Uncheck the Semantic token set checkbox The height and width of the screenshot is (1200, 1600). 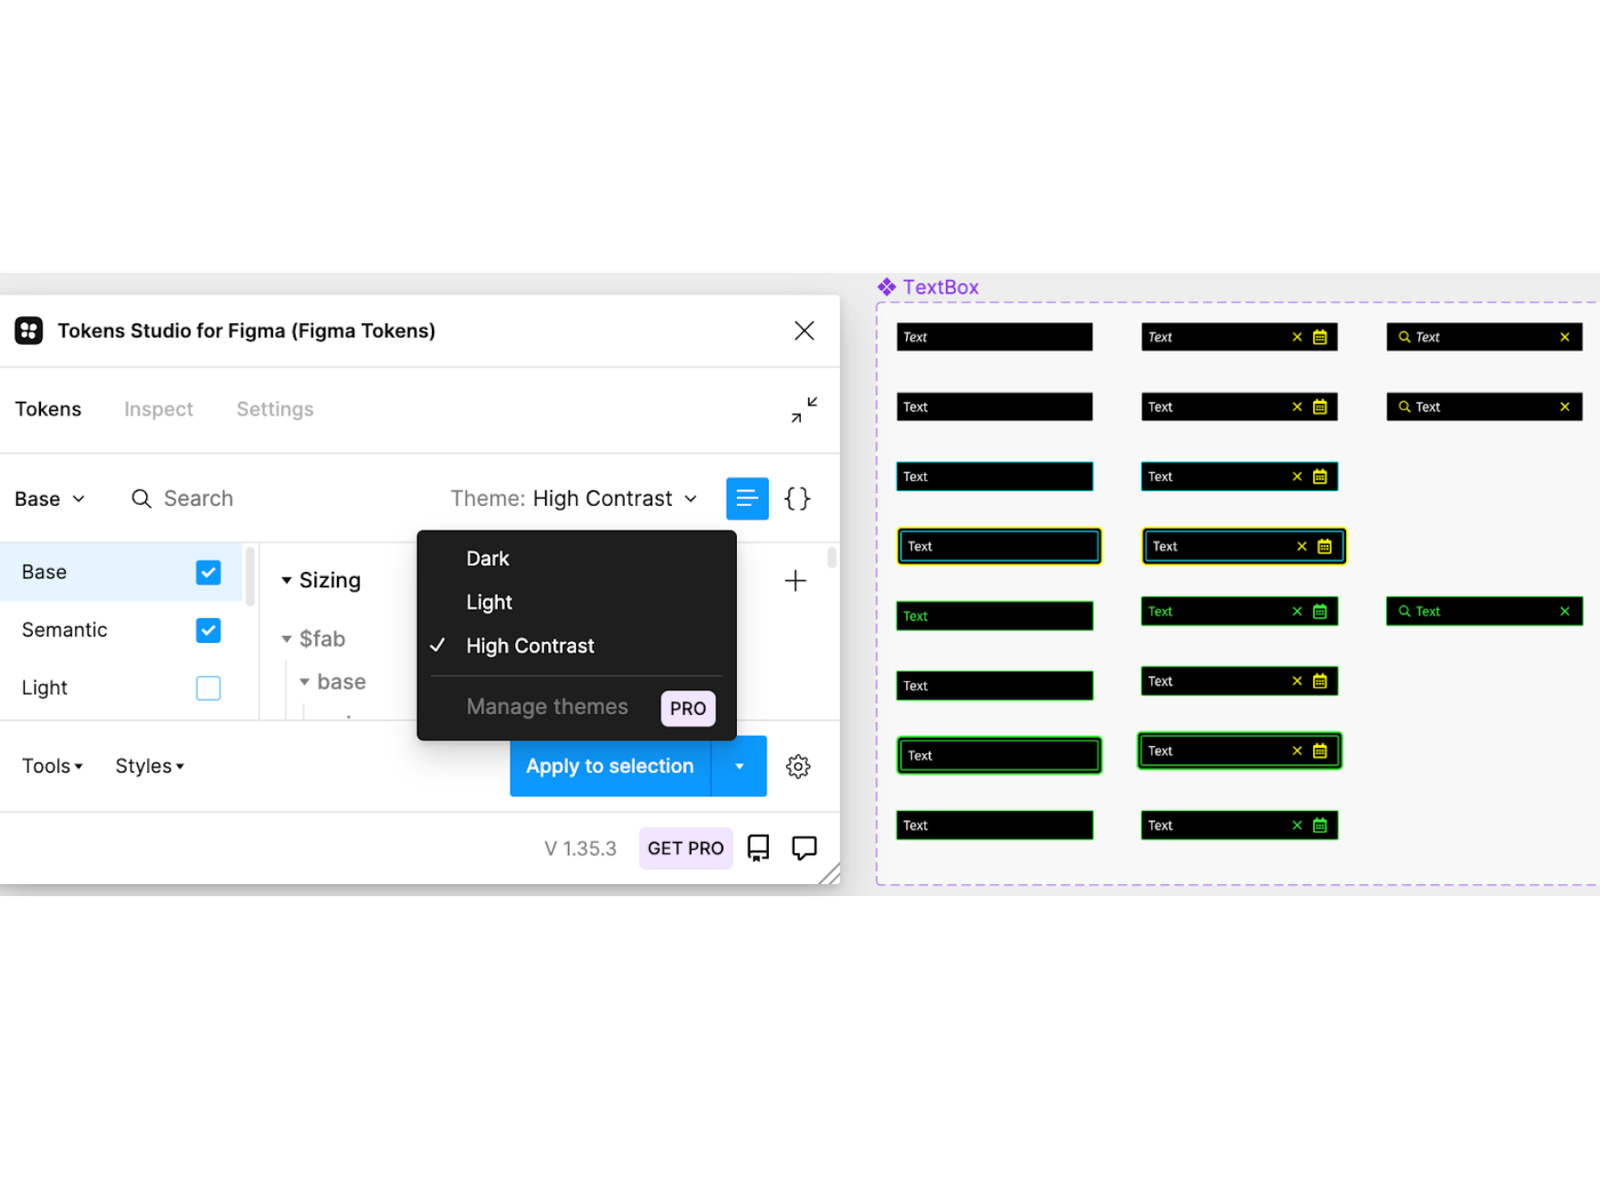[x=208, y=630]
